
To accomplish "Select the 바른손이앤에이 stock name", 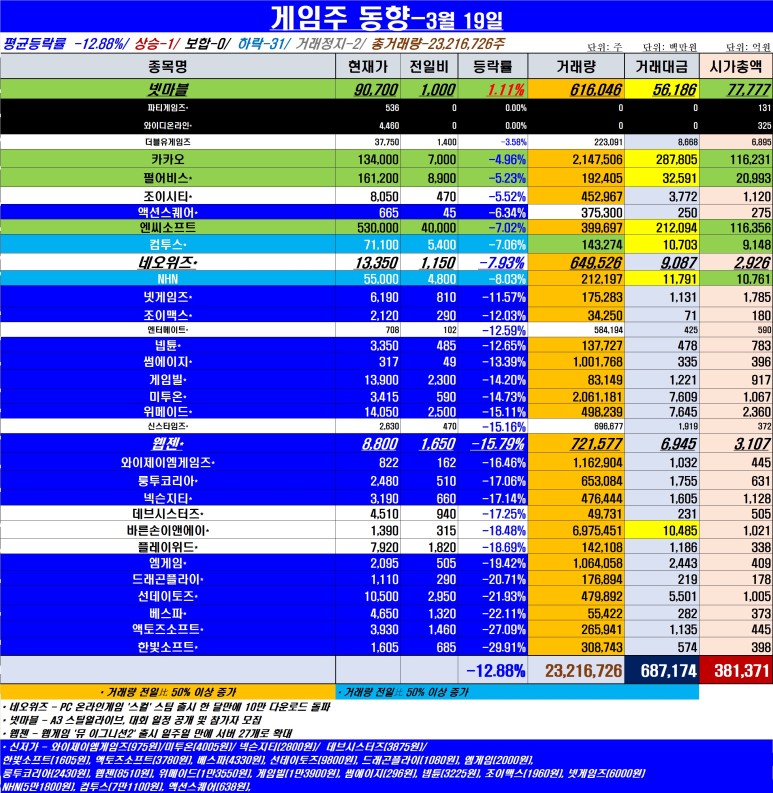I will point(167,531).
